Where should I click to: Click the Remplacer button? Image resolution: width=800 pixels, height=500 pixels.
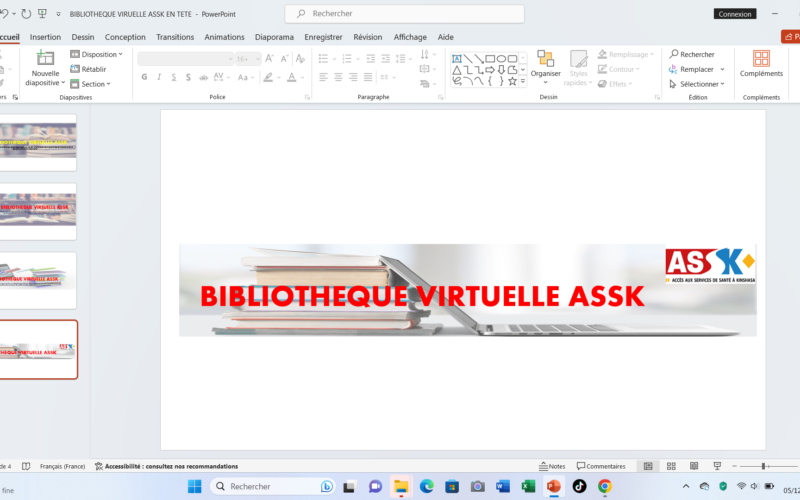pyautogui.click(x=696, y=69)
